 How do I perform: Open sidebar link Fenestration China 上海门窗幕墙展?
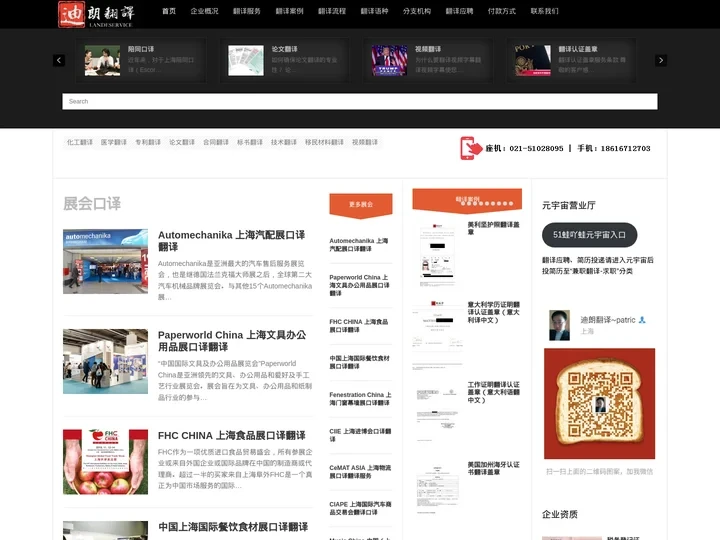pos(360,399)
